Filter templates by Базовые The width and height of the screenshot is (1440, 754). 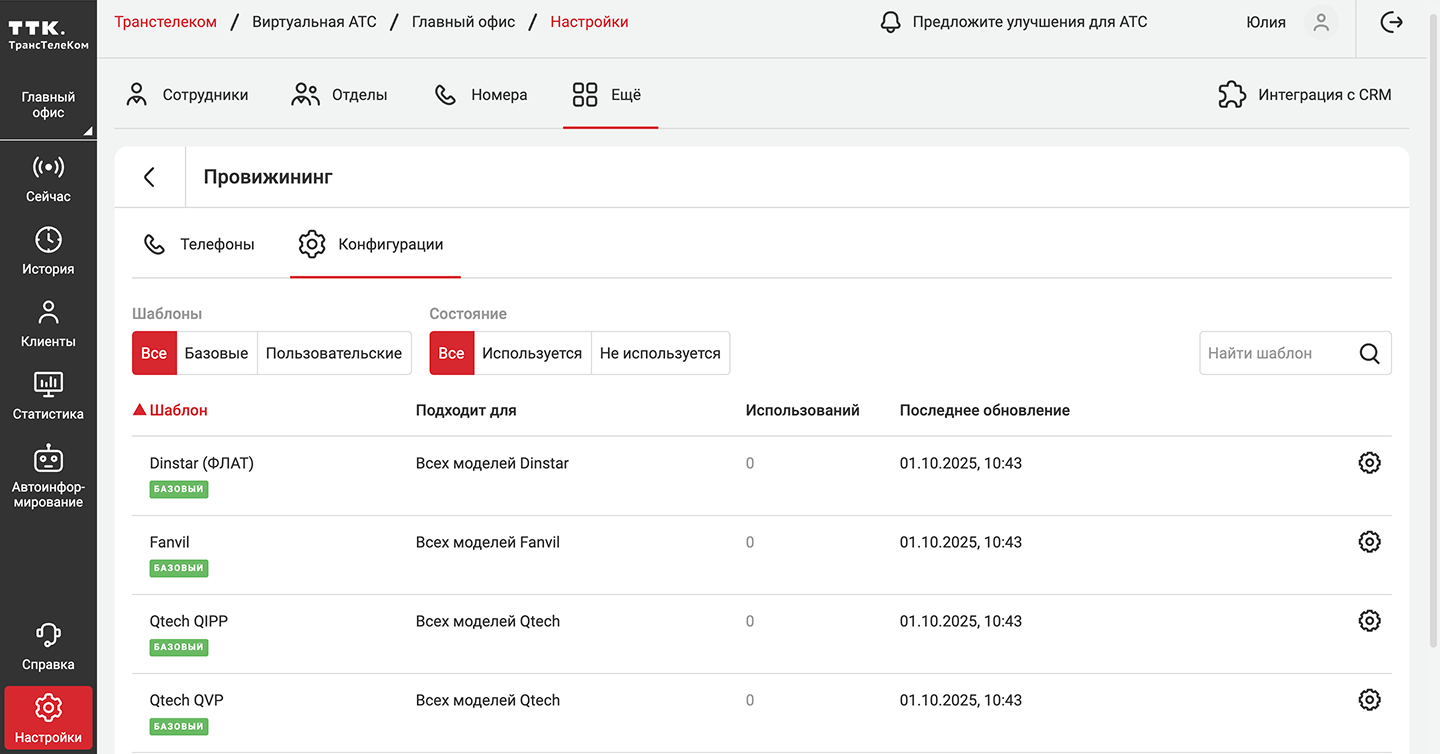[216, 353]
